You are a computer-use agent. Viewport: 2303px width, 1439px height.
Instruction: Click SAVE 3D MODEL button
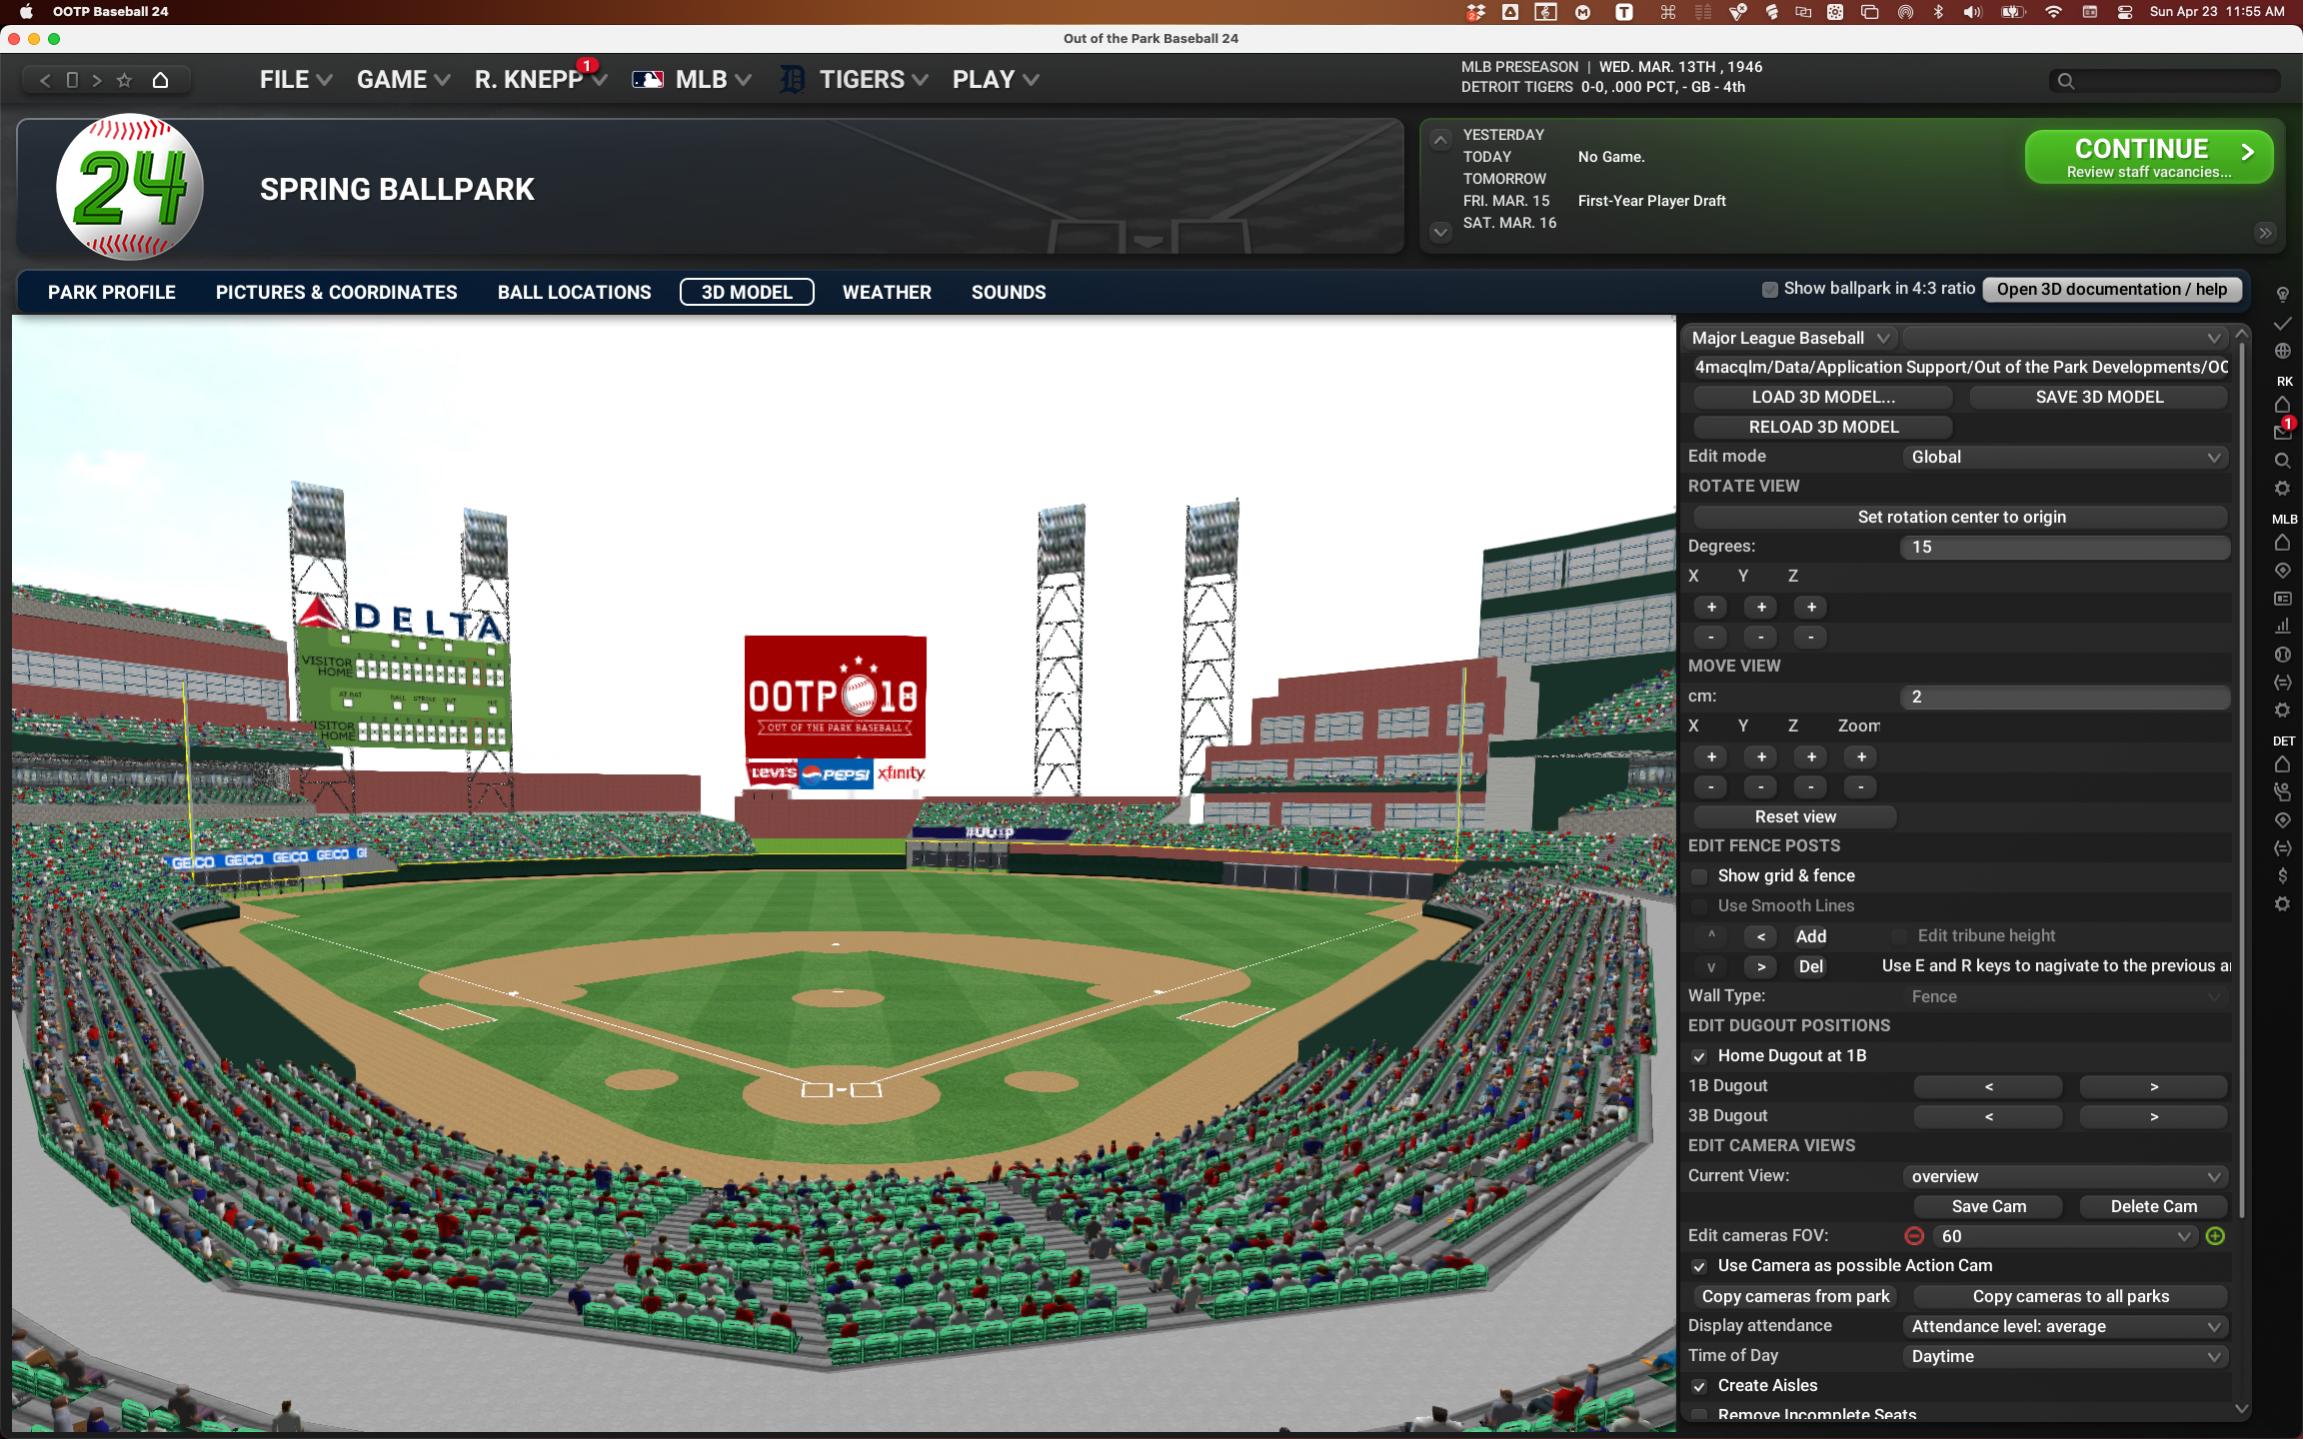click(2099, 397)
